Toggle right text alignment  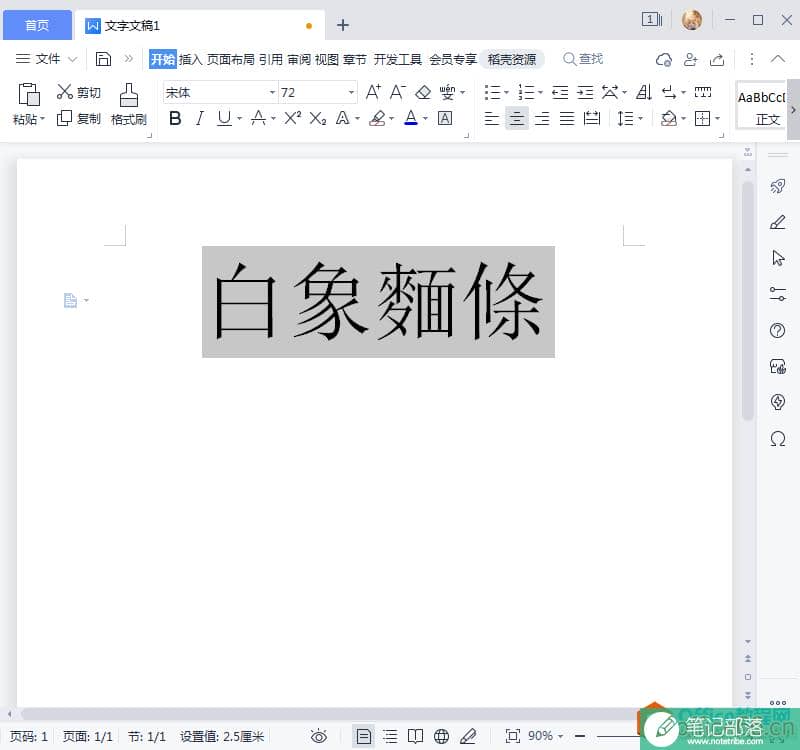click(x=542, y=118)
